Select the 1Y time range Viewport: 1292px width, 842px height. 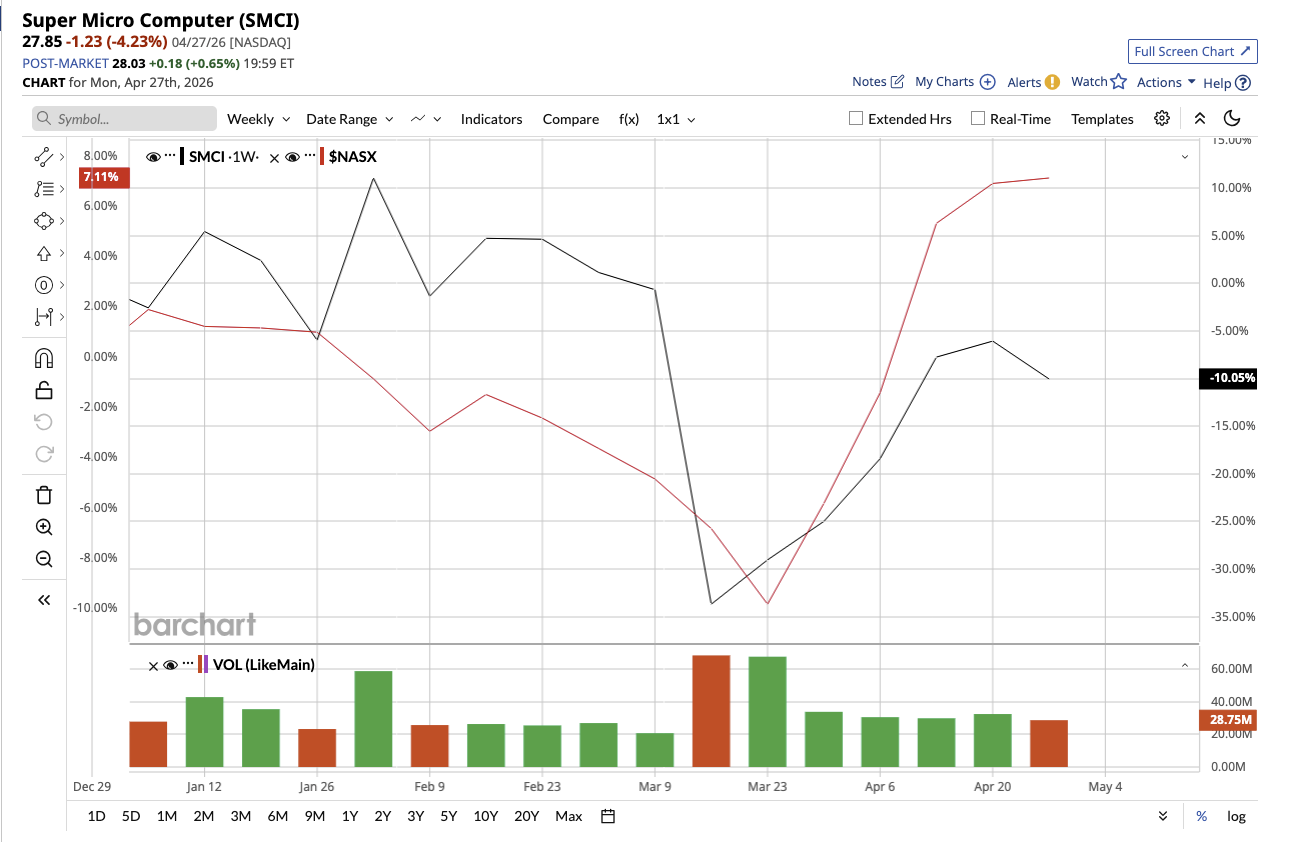click(x=349, y=816)
